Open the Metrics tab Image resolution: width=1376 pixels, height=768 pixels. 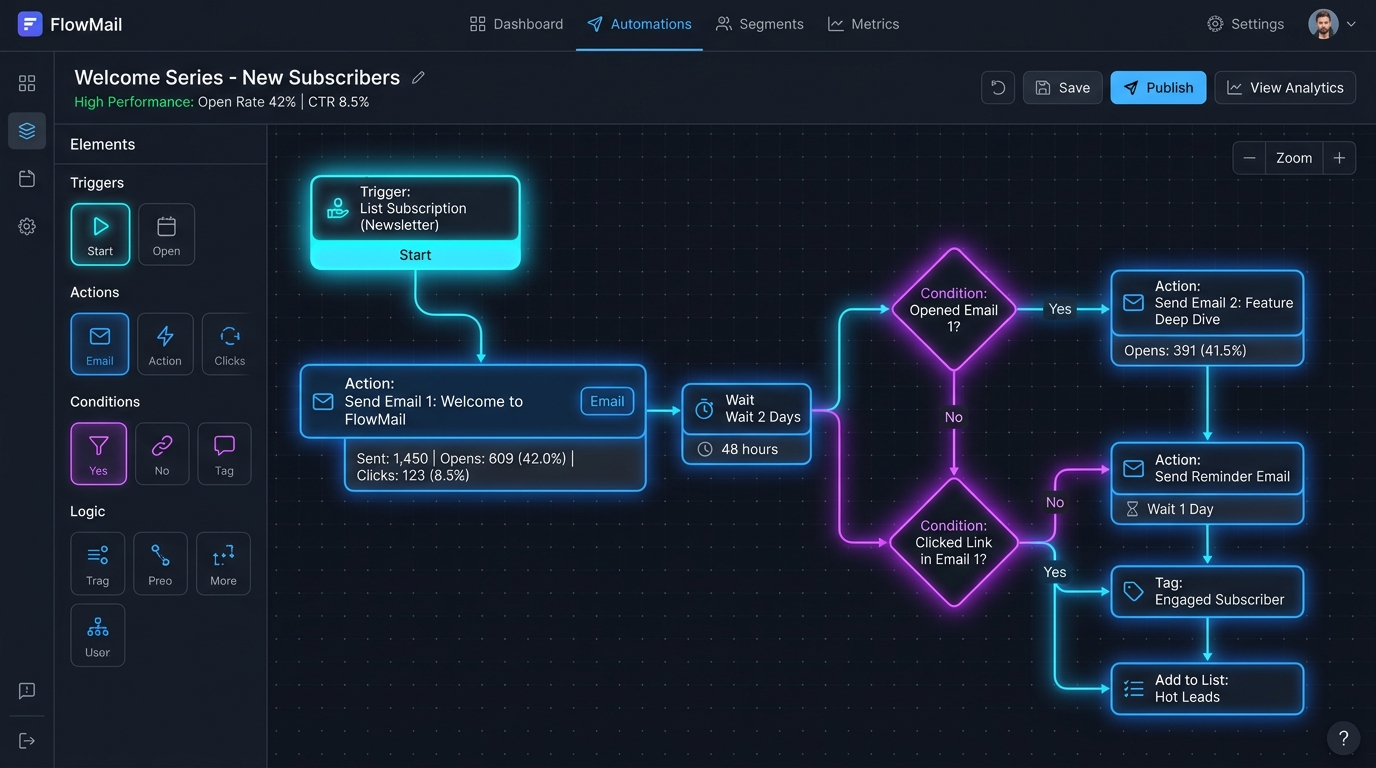(863, 24)
